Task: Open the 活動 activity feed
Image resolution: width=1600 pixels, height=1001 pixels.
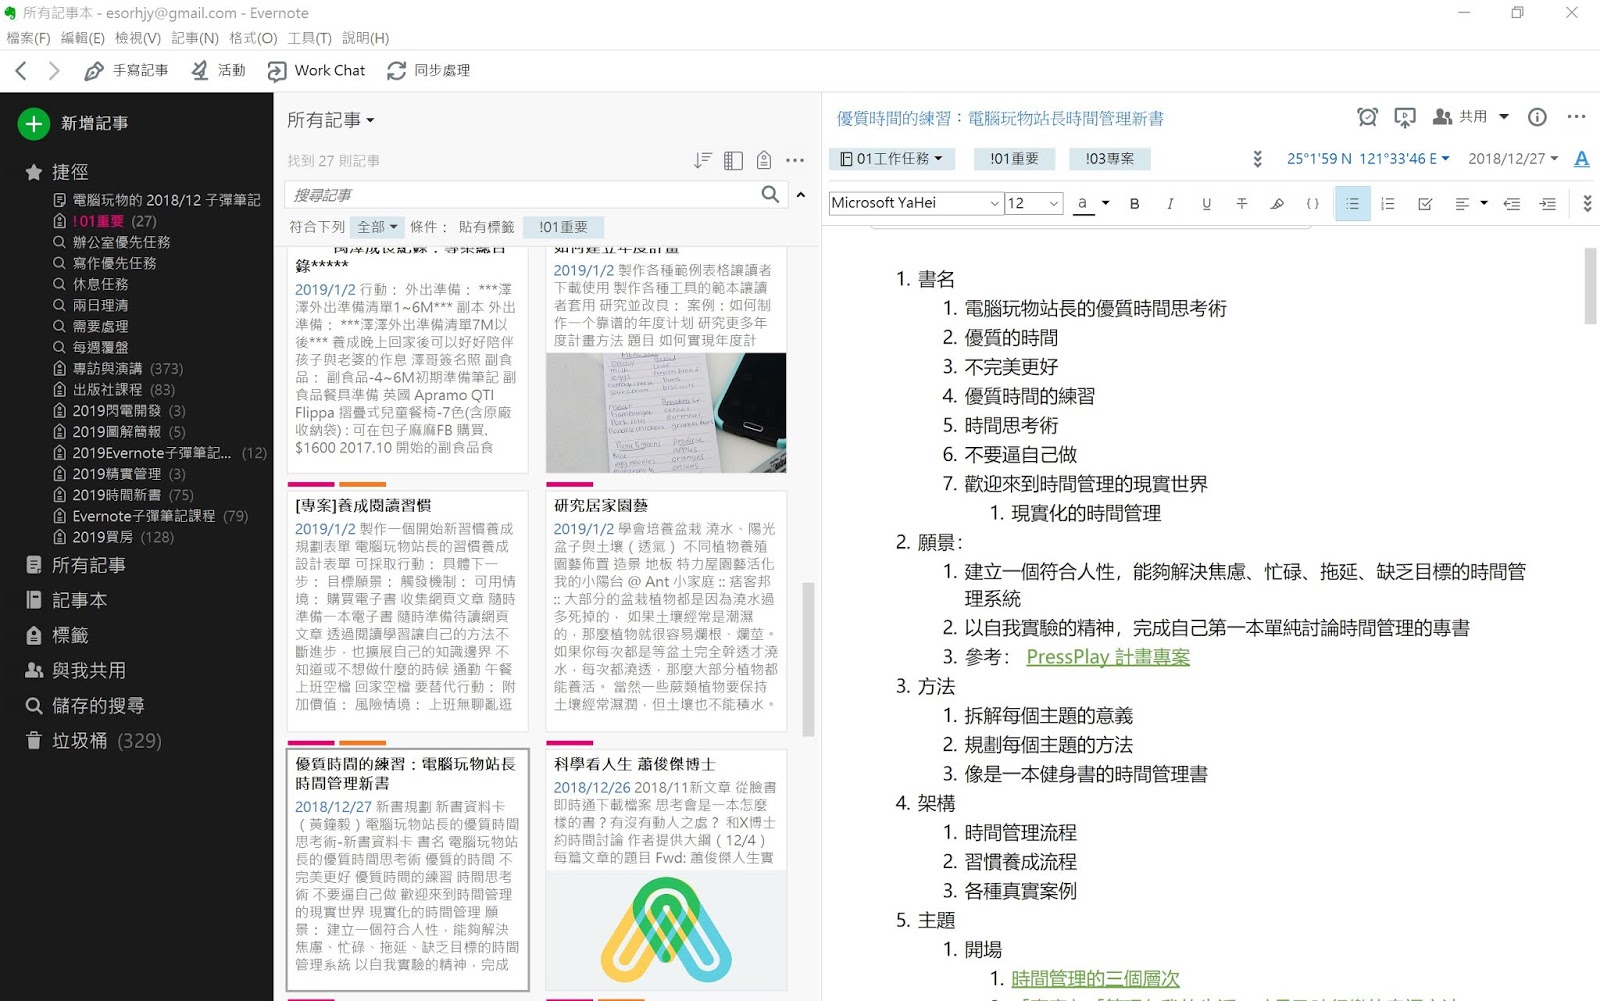Action: click(x=218, y=70)
